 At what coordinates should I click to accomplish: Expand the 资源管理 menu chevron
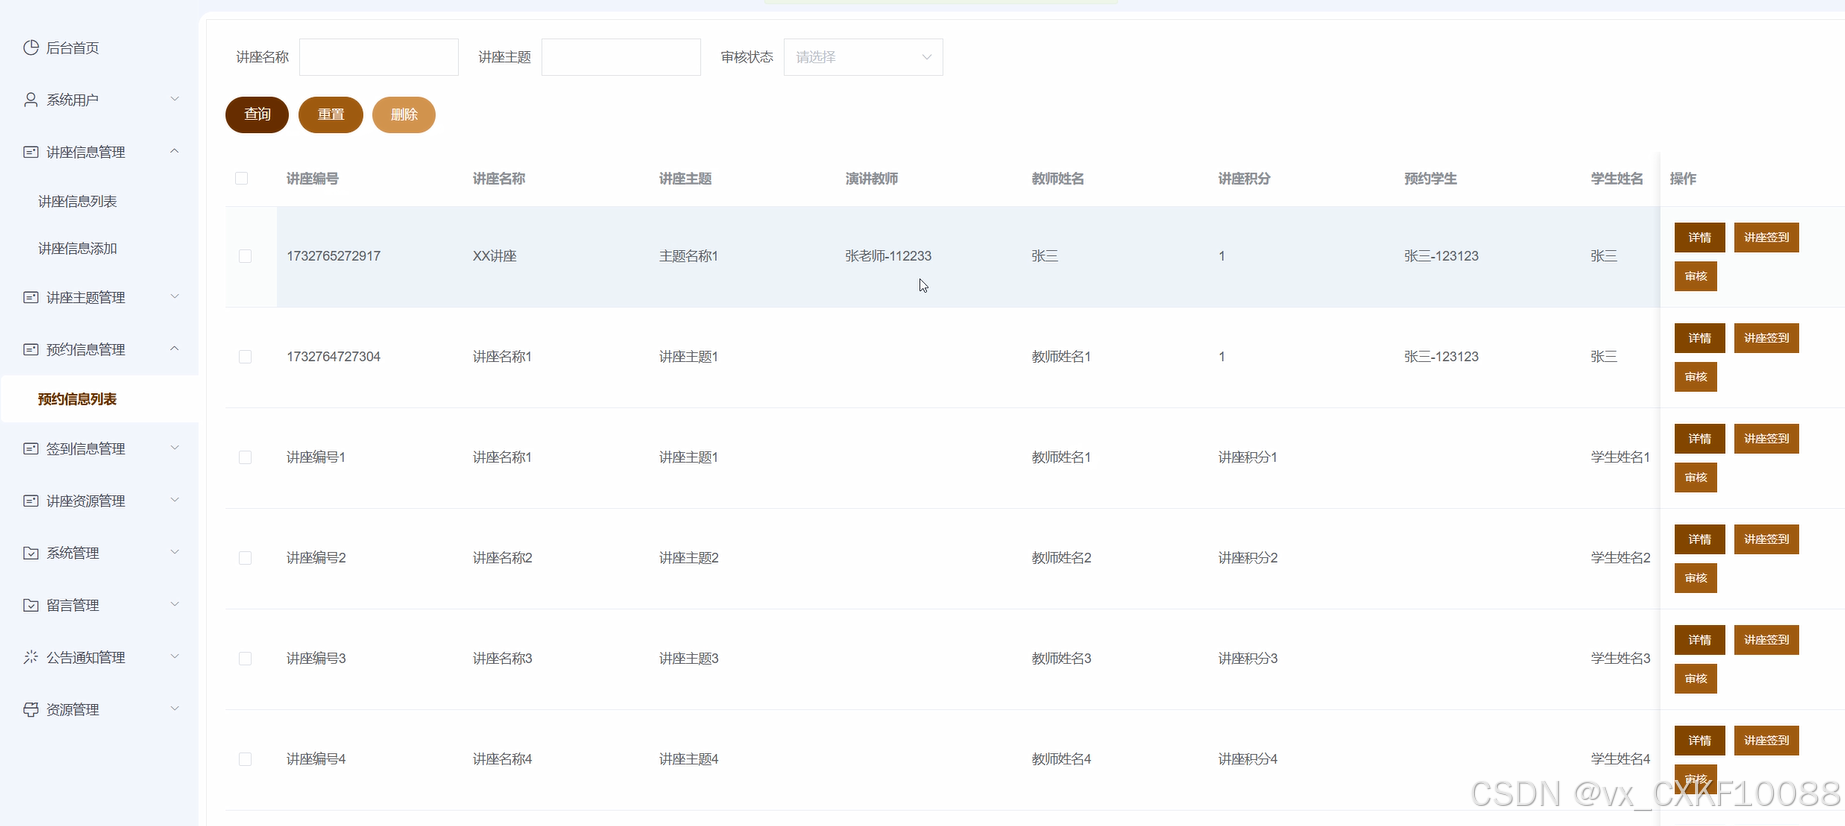click(175, 708)
